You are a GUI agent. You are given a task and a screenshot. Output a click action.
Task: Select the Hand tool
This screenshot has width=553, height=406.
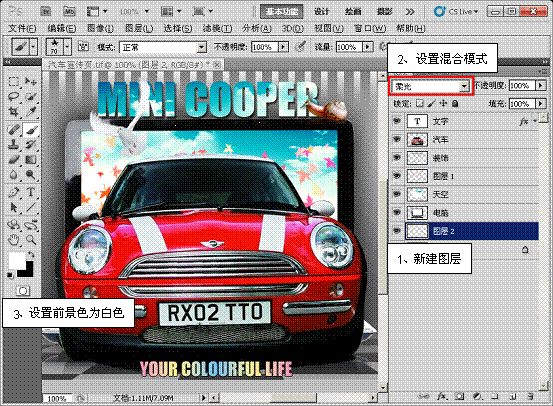click(13, 240)
